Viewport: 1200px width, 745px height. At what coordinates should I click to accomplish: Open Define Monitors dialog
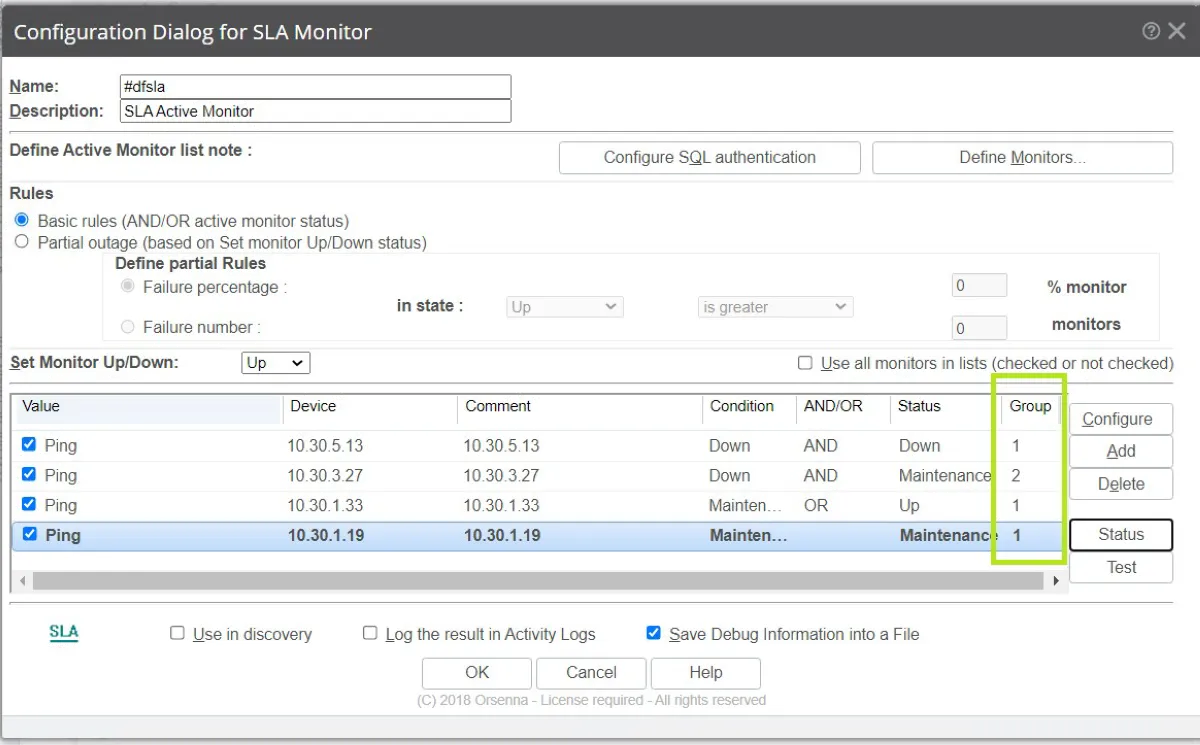click(x=1022, y=157)
